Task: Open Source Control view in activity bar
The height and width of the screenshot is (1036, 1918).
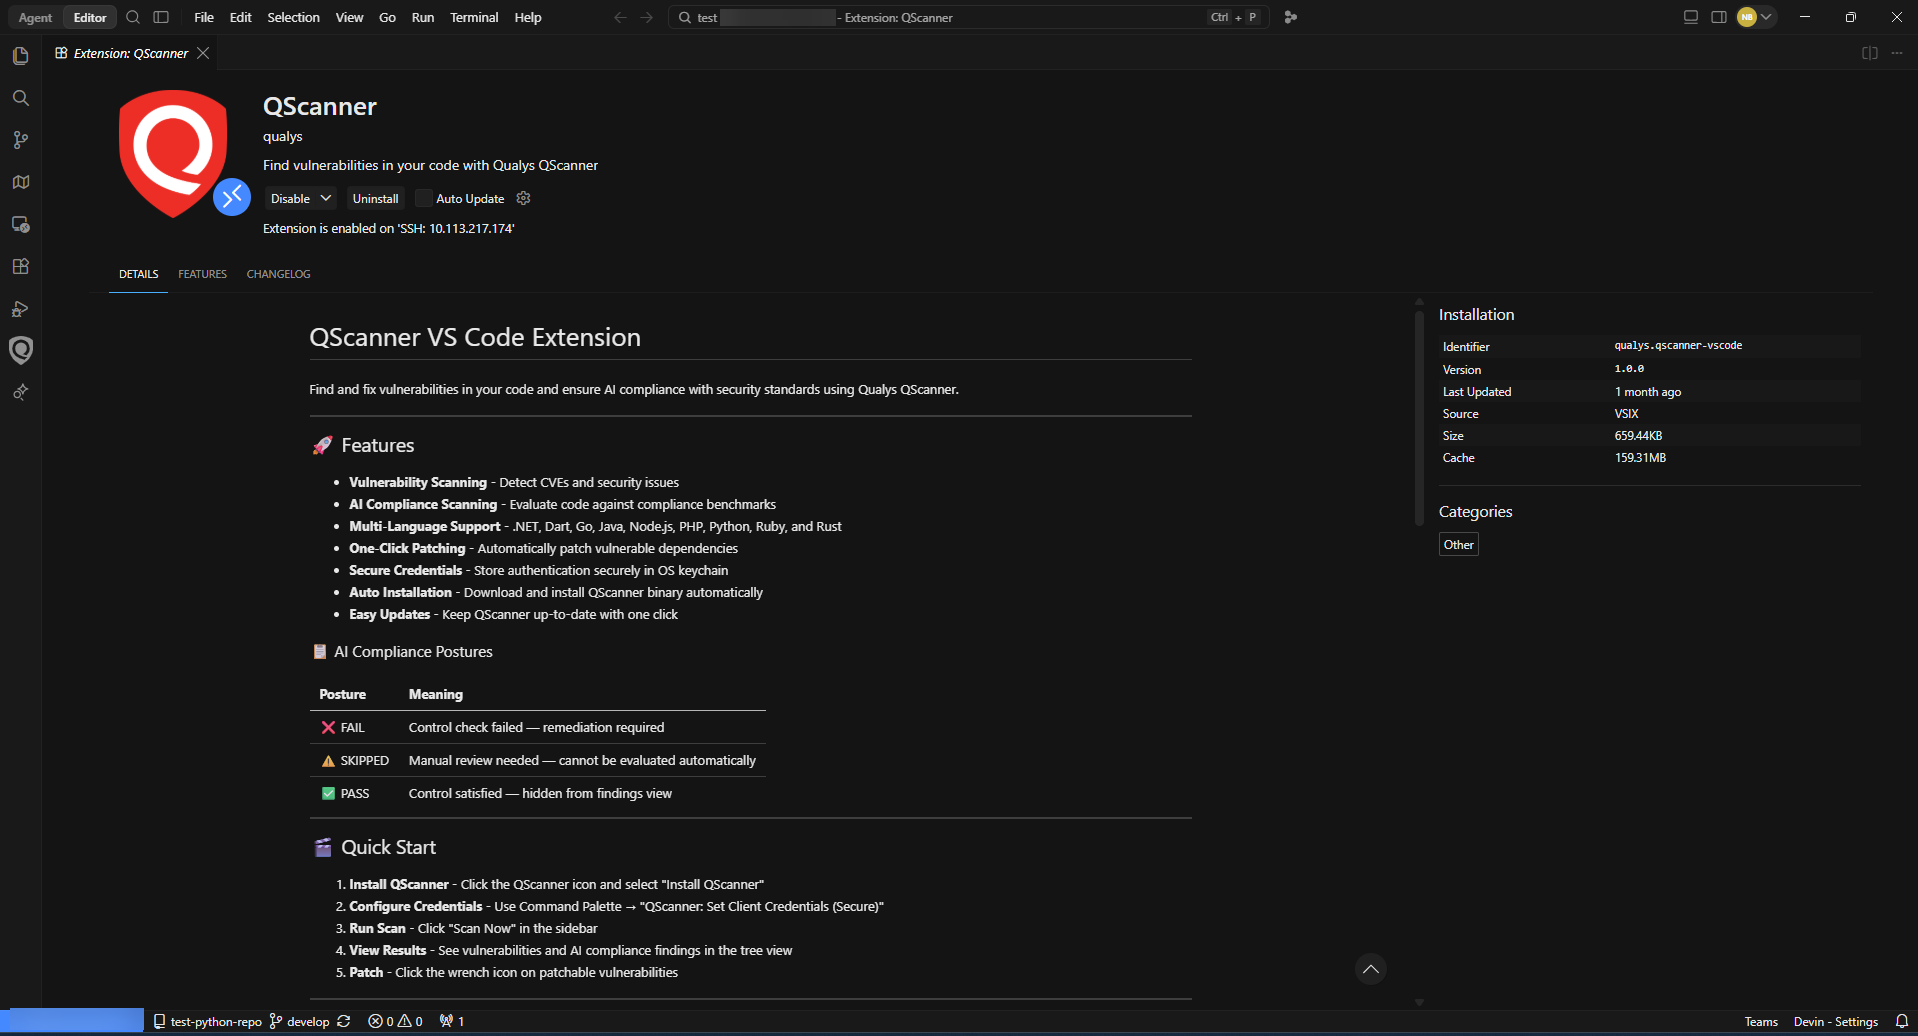Action: click(20, 140)
